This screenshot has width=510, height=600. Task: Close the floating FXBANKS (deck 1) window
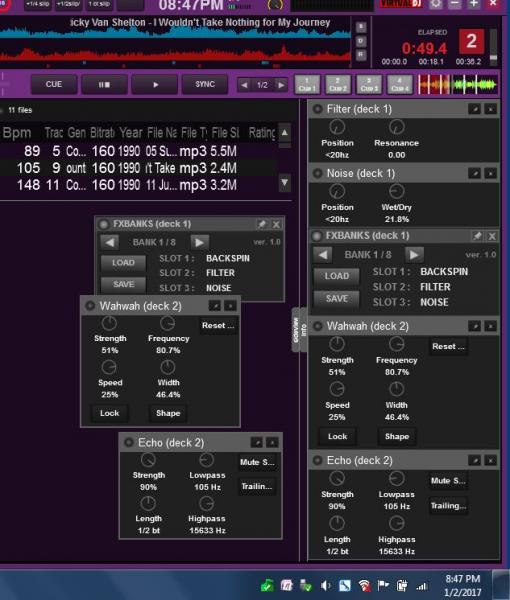point(276,224)
